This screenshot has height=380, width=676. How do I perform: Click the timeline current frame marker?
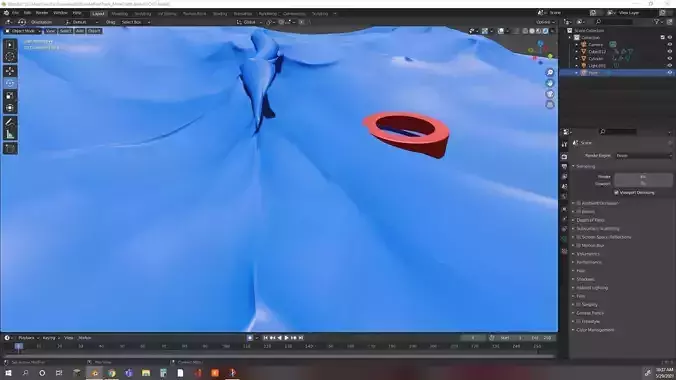pyautogui.click(x=19, y=346)
